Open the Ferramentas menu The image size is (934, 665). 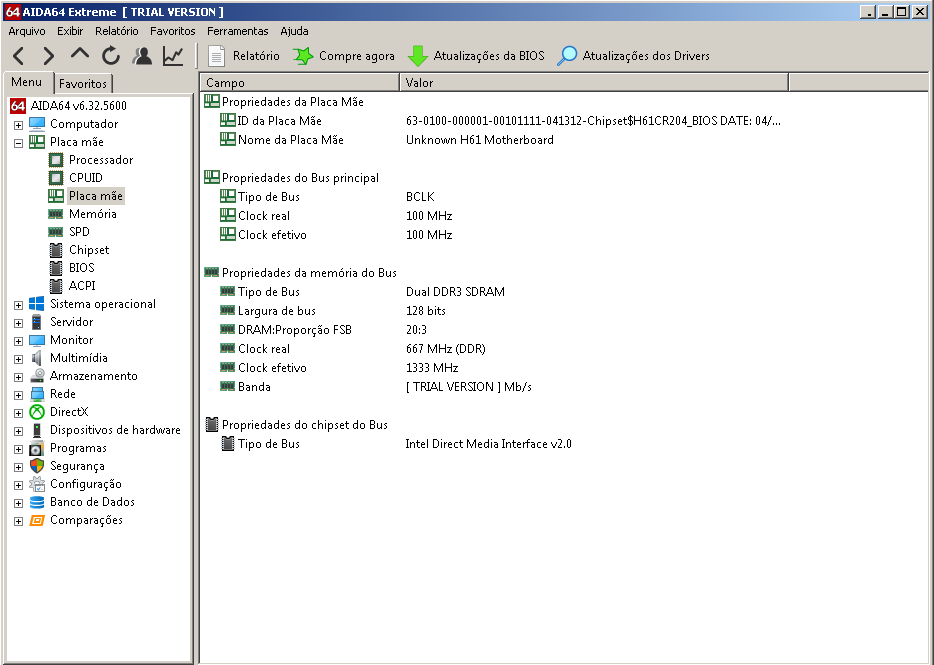tap(238, 31)
